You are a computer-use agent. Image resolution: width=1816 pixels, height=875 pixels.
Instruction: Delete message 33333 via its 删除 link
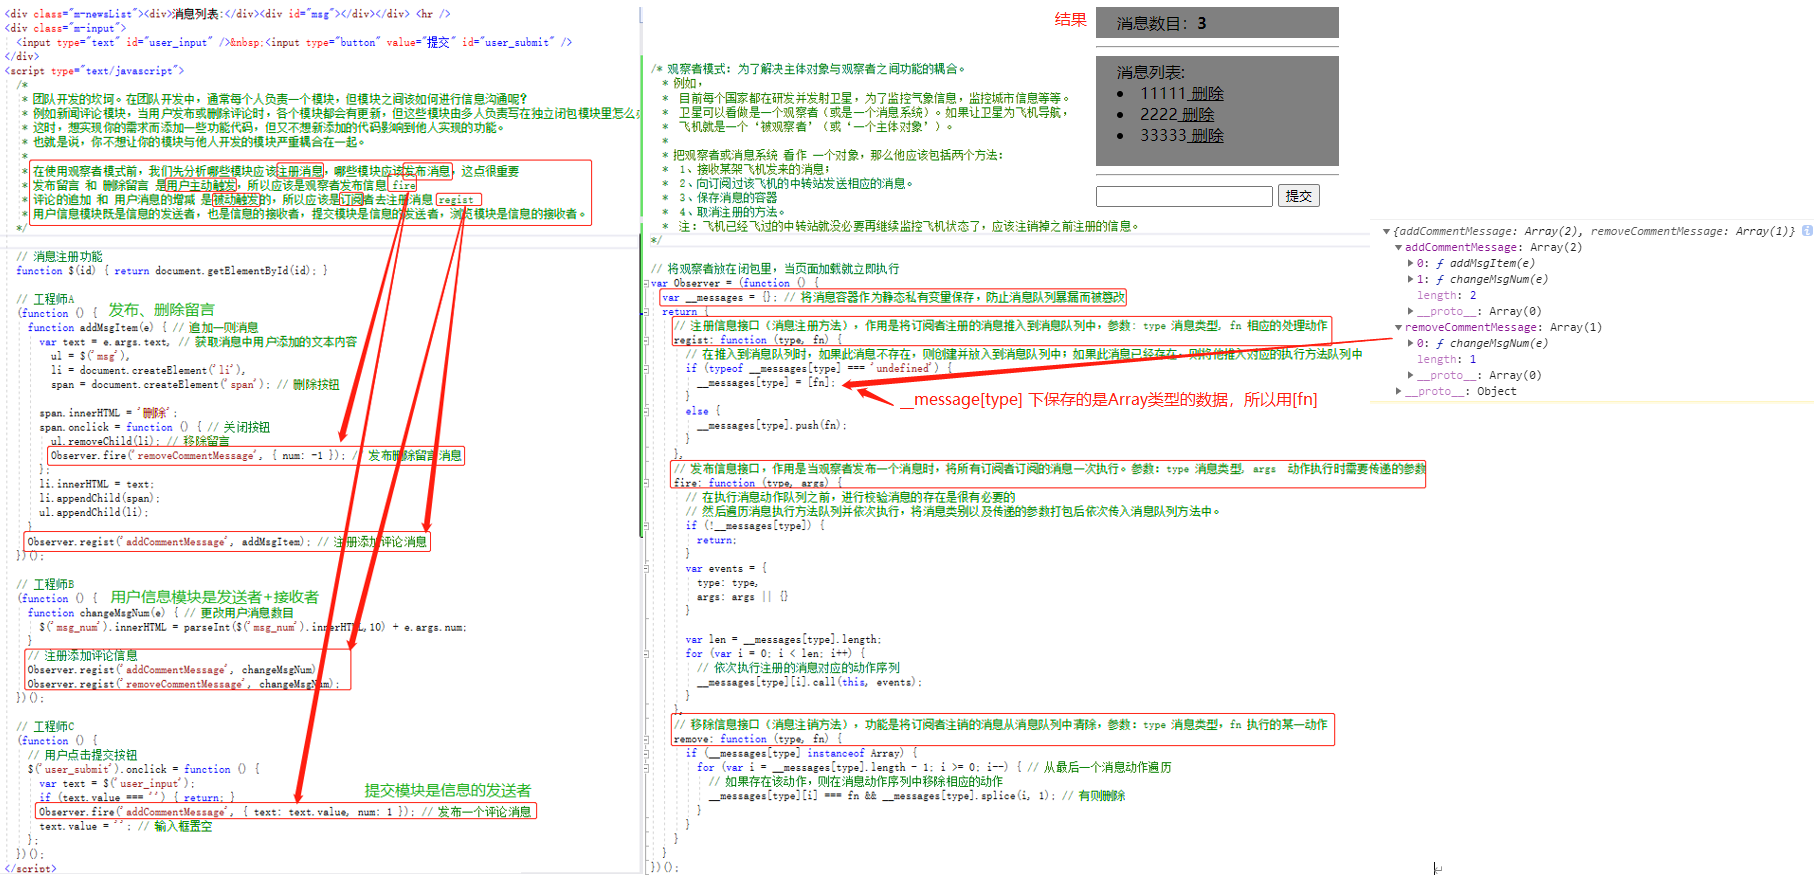coord(1207,136)
